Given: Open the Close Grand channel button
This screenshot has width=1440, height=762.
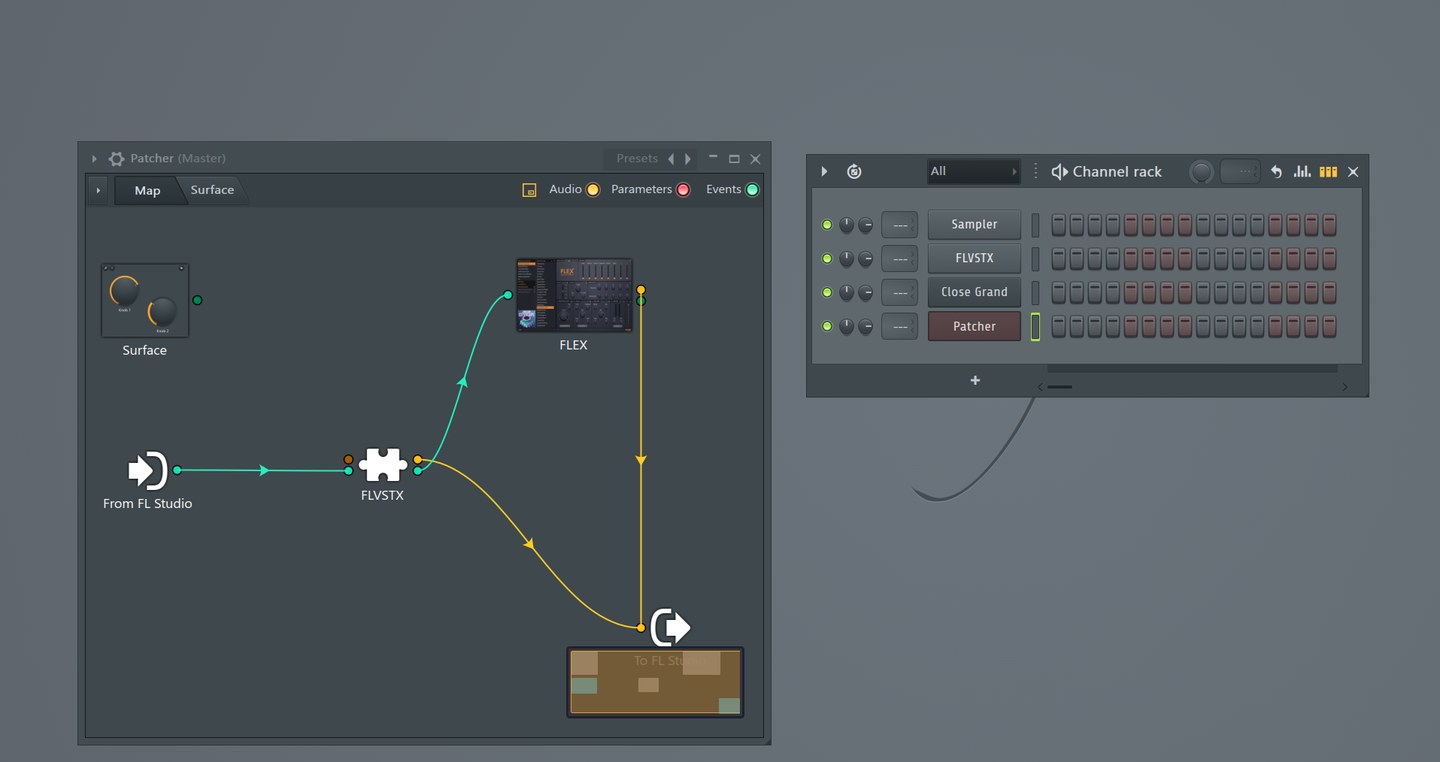Looking at the screenshot, I should pyautogui.click(x=974, y=293).
